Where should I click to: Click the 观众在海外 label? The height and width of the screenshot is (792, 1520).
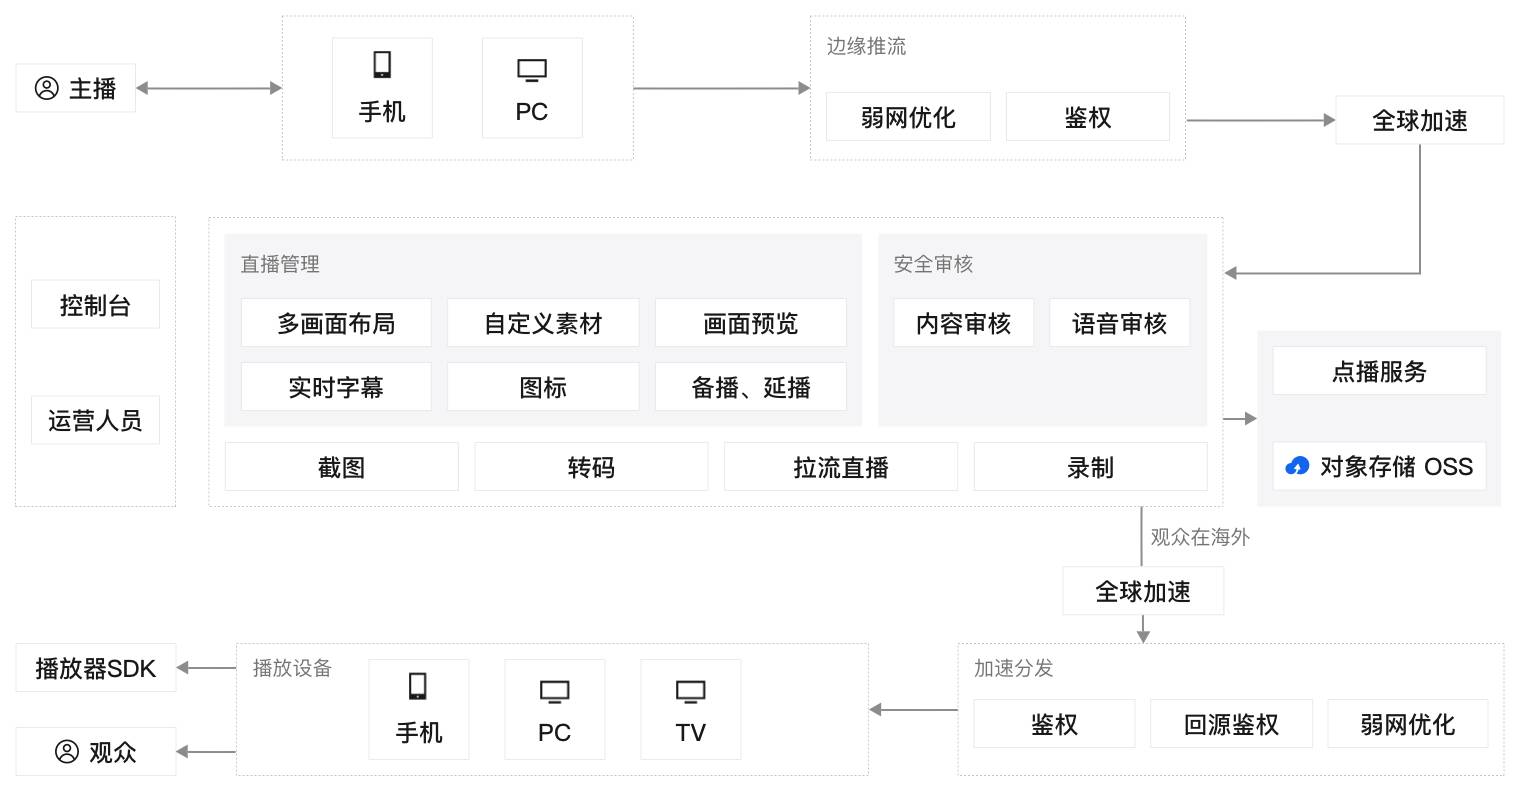pyautogui.click(x=1200, y=537)
